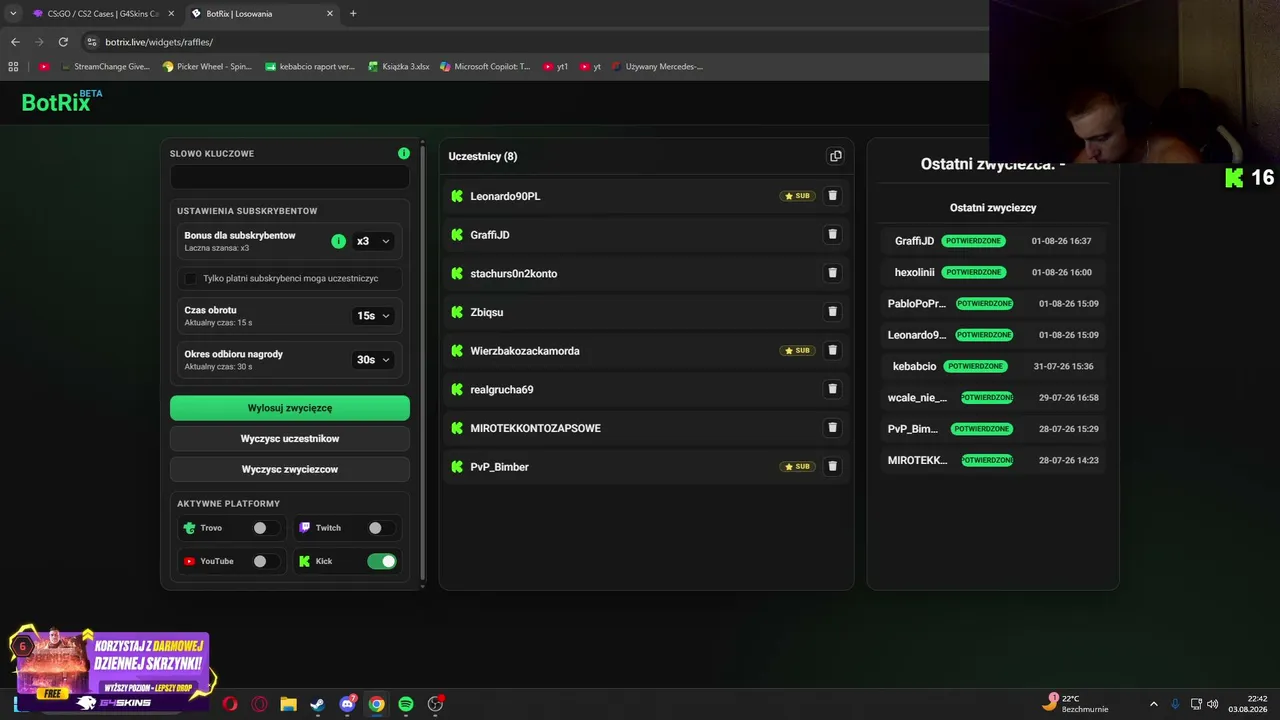1280x720 pixels.
Task: Click the Slowo kluczowe keyword input field
Action: (290, 177)
